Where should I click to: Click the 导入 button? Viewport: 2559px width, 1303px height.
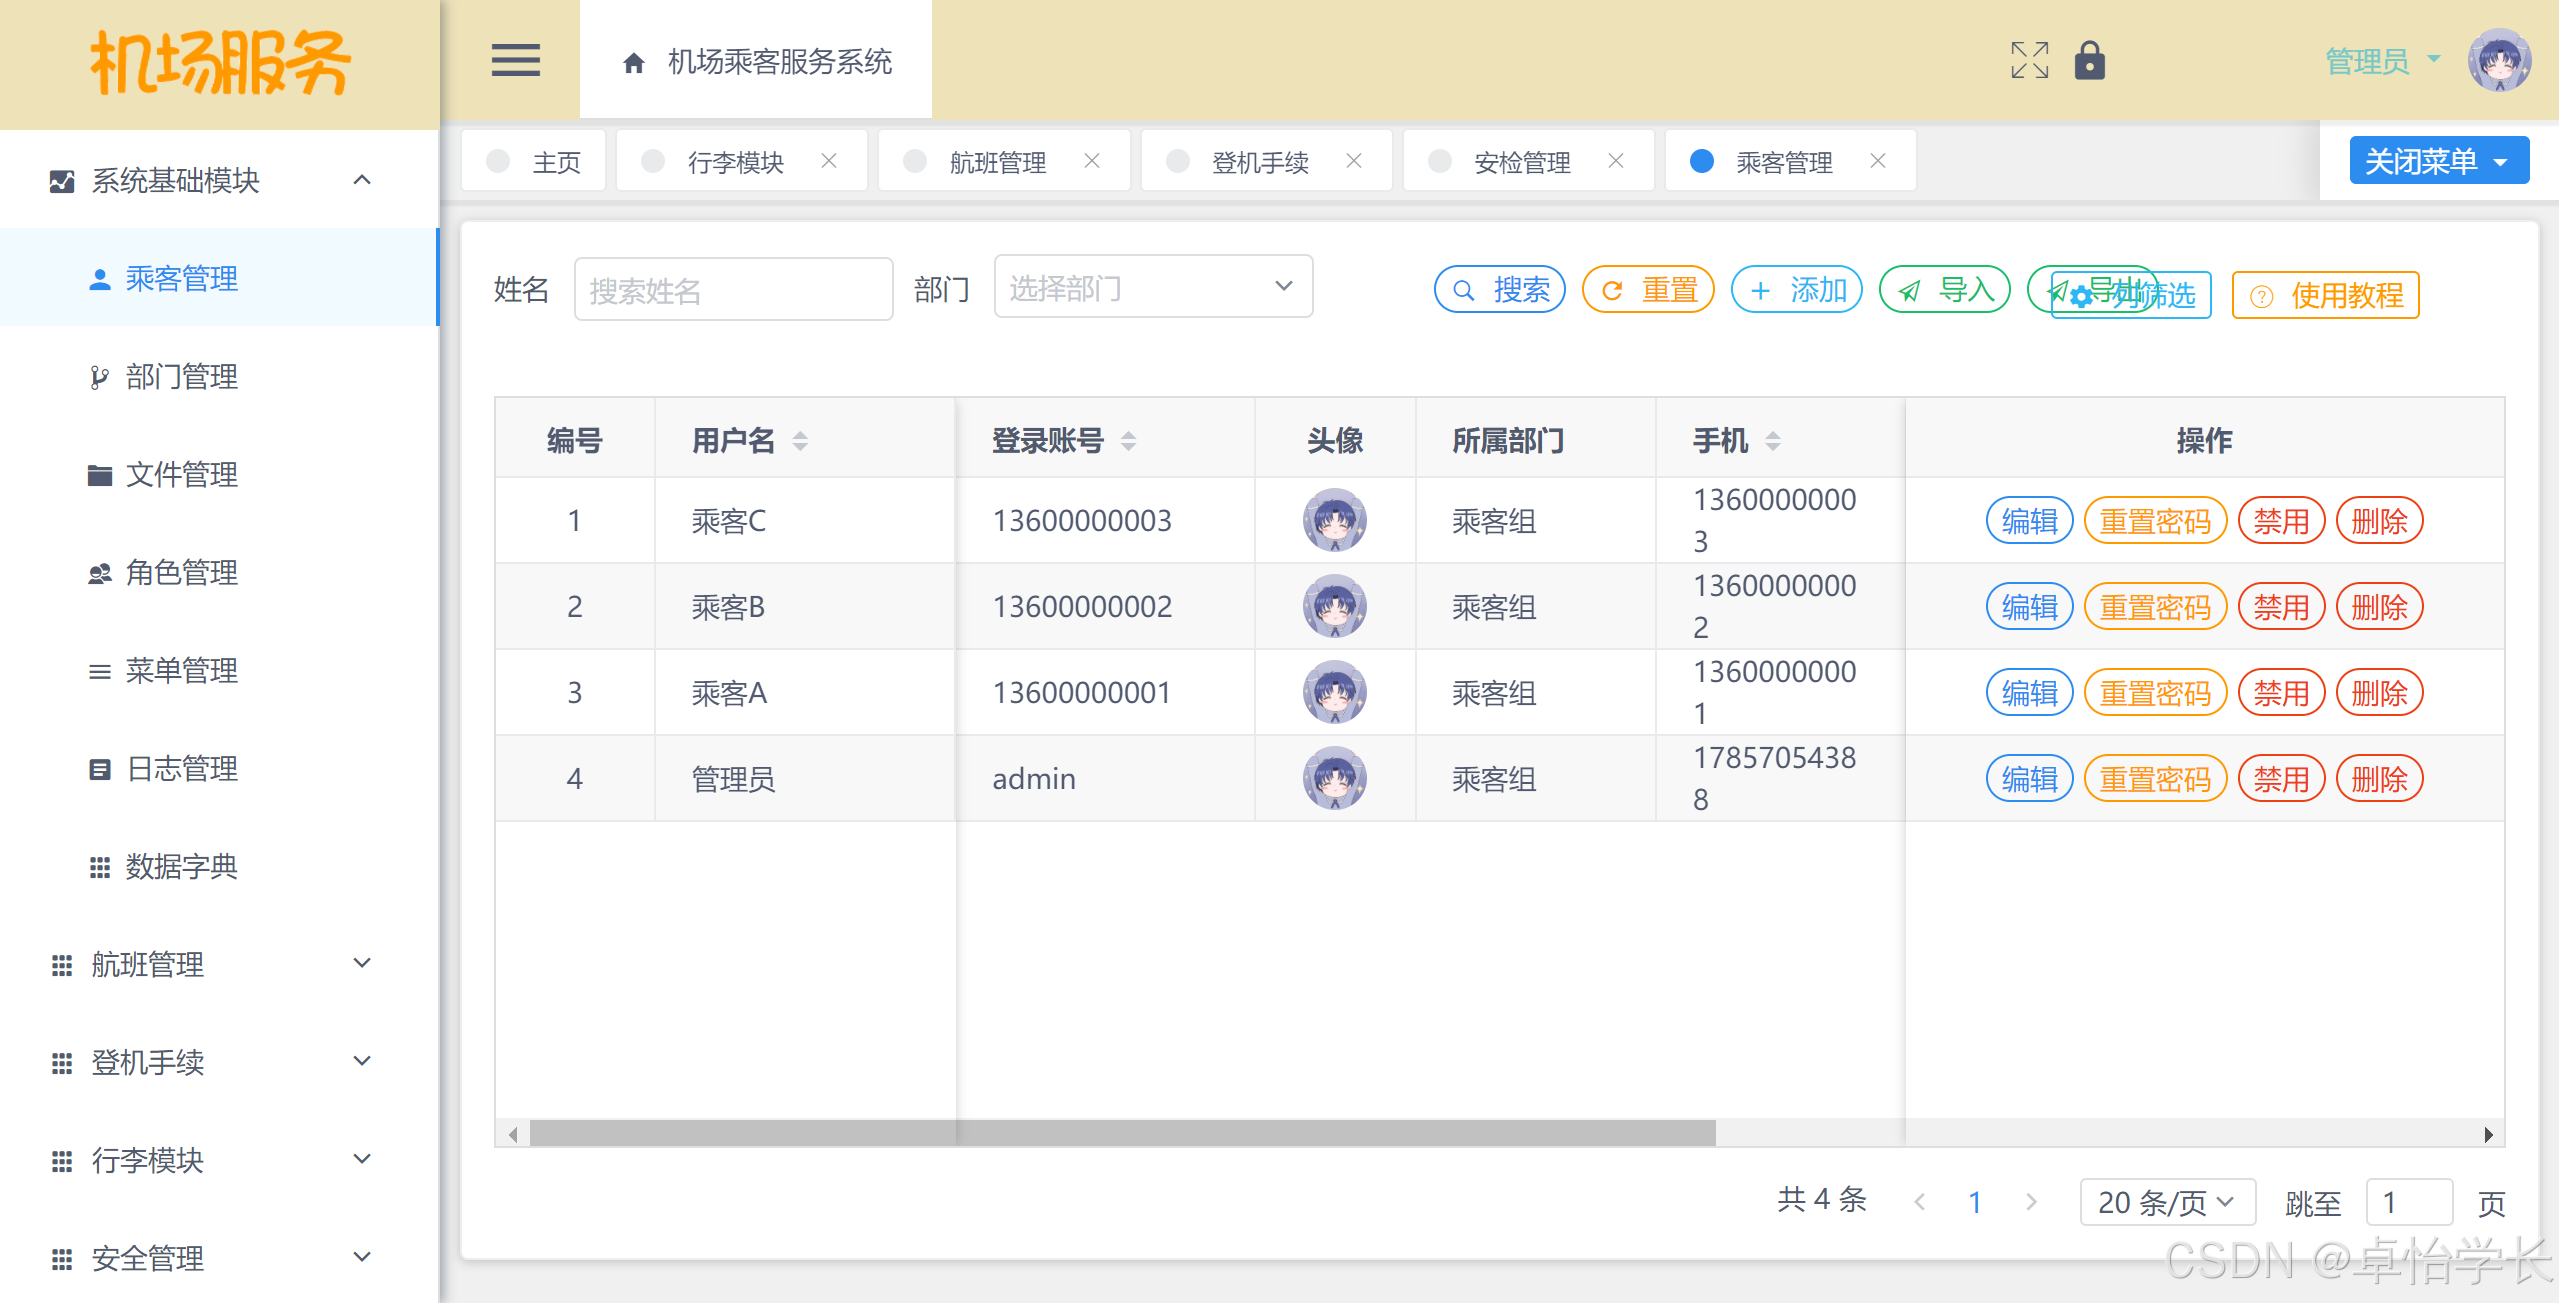point(1944,290)
